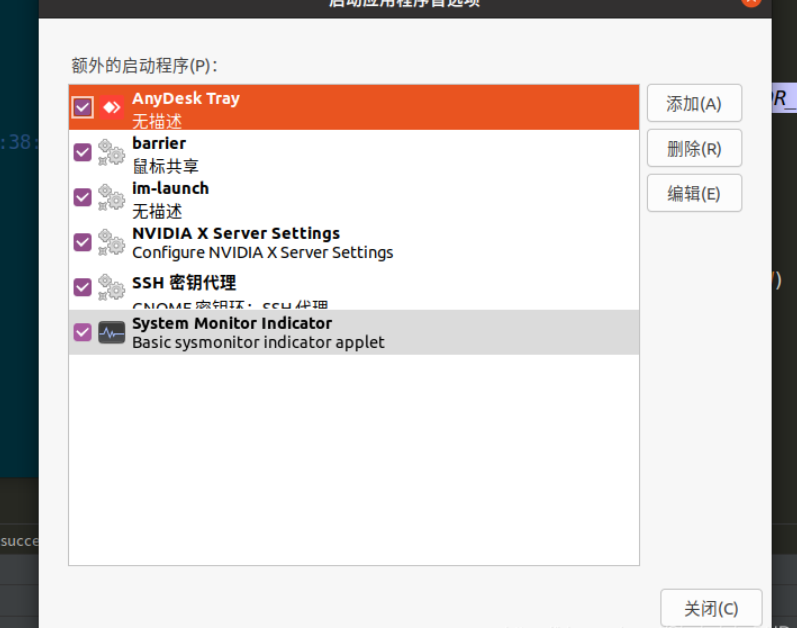The image size is (797, 628).
Task: Click the 删除(R) remove button
Action: pos(694,148)
